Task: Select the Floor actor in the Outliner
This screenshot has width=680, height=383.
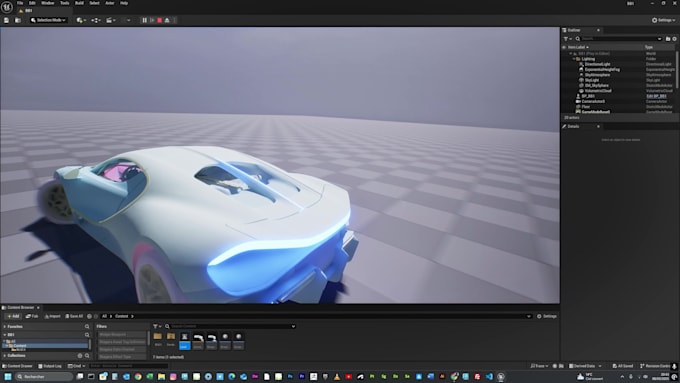Action: click(585, 107)
